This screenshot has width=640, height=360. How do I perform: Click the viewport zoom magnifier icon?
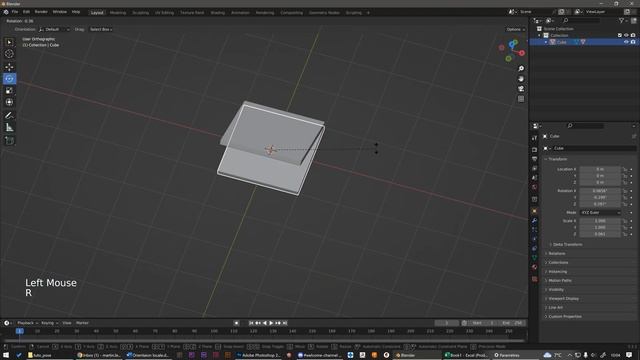(x=521, y=69)
